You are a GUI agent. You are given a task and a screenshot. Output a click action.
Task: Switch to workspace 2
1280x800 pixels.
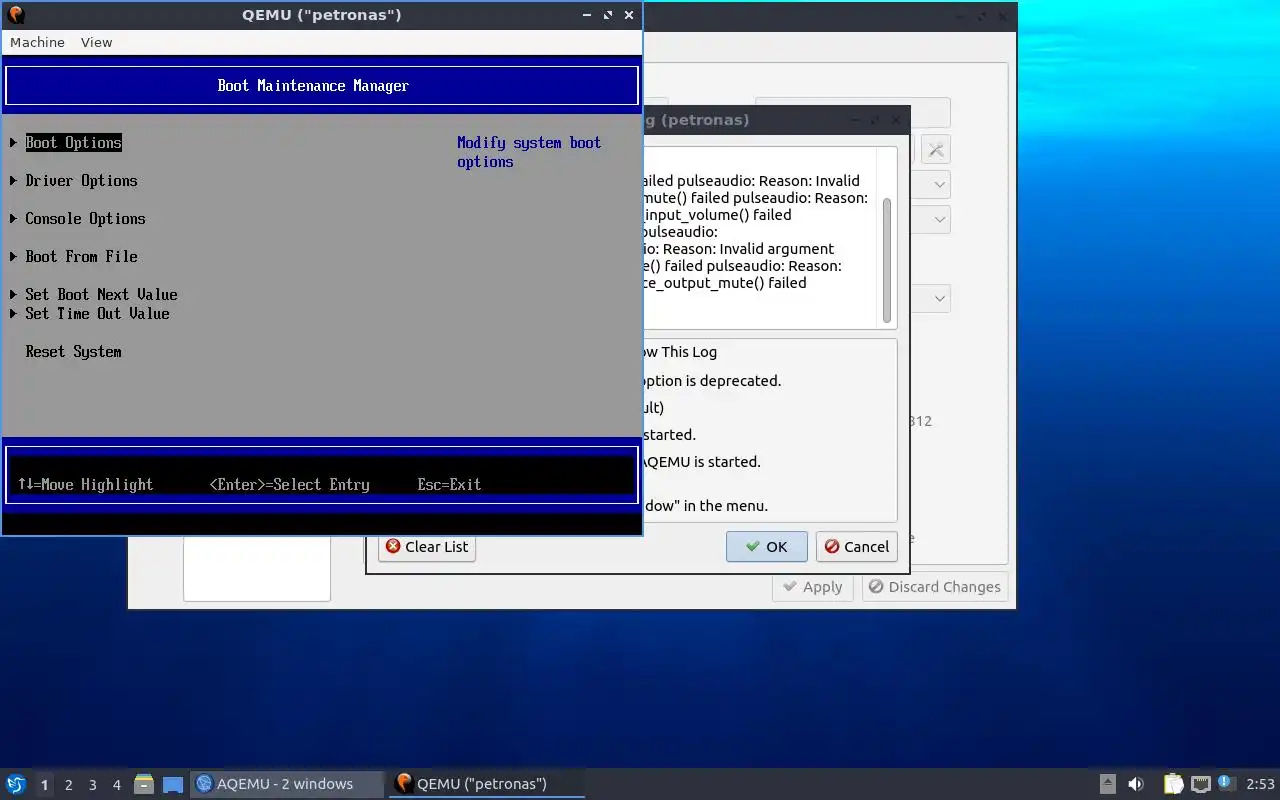[x=68, y=784]
